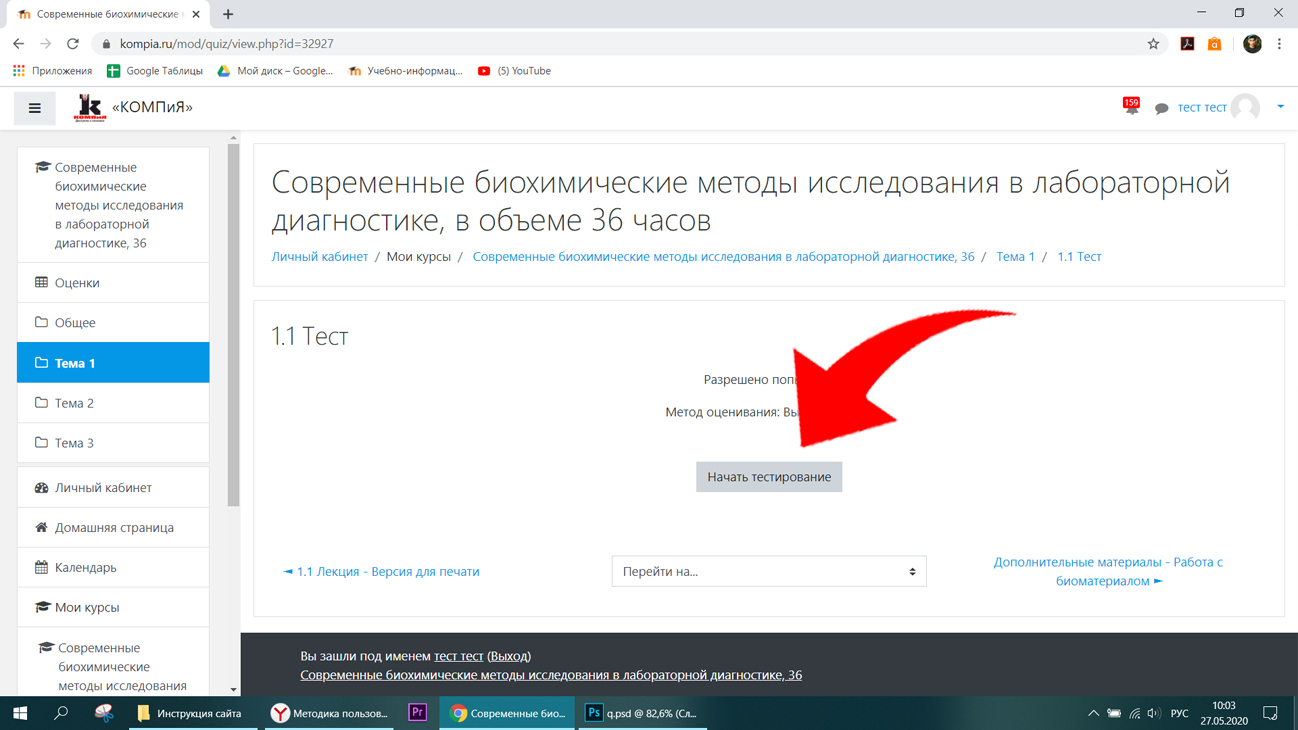1298x730 pixels.
Task: Open Photoshop q.psd from the taskbar
Action: coord(643,713)
